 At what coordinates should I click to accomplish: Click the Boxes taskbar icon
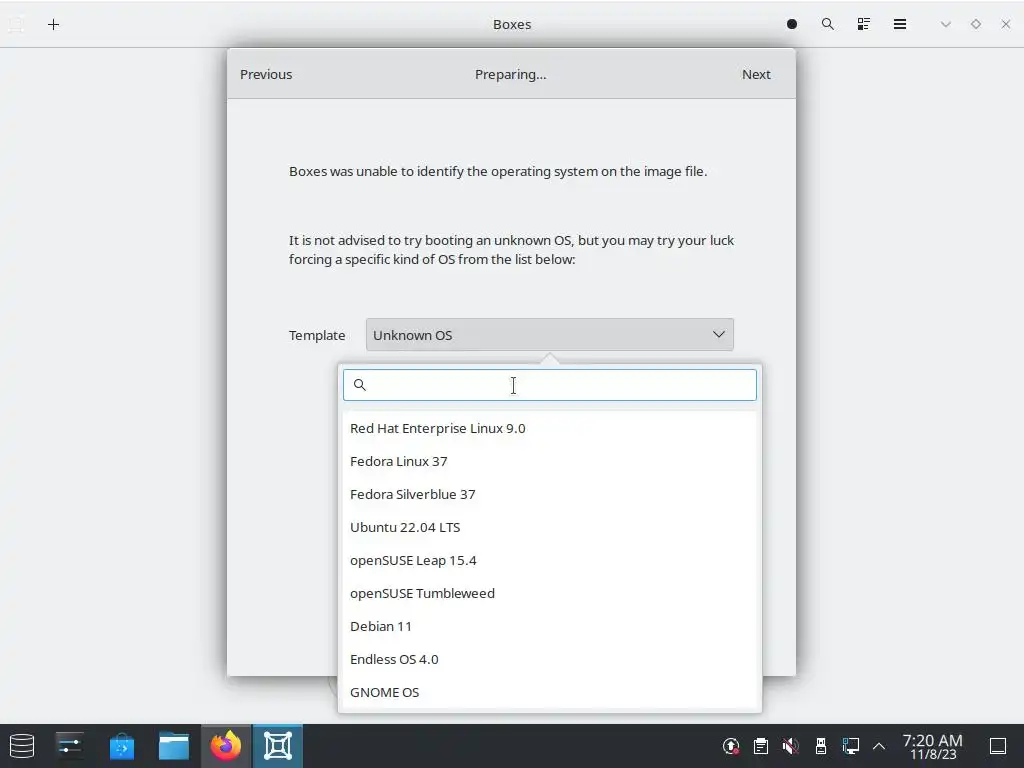[x=278, y=746]
